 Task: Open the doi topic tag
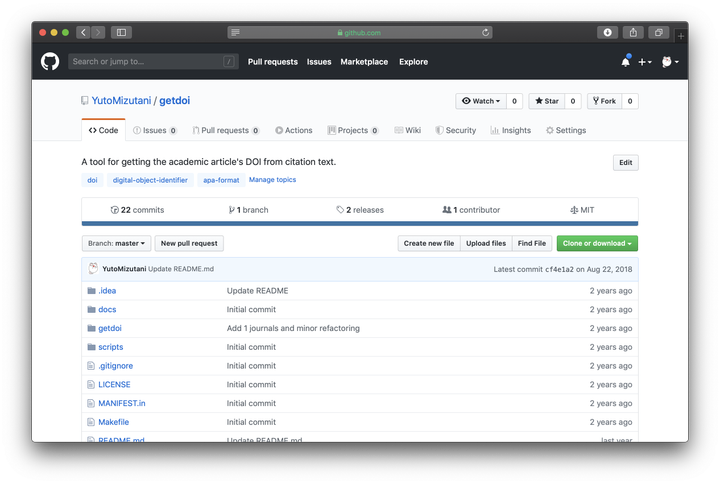92,180
